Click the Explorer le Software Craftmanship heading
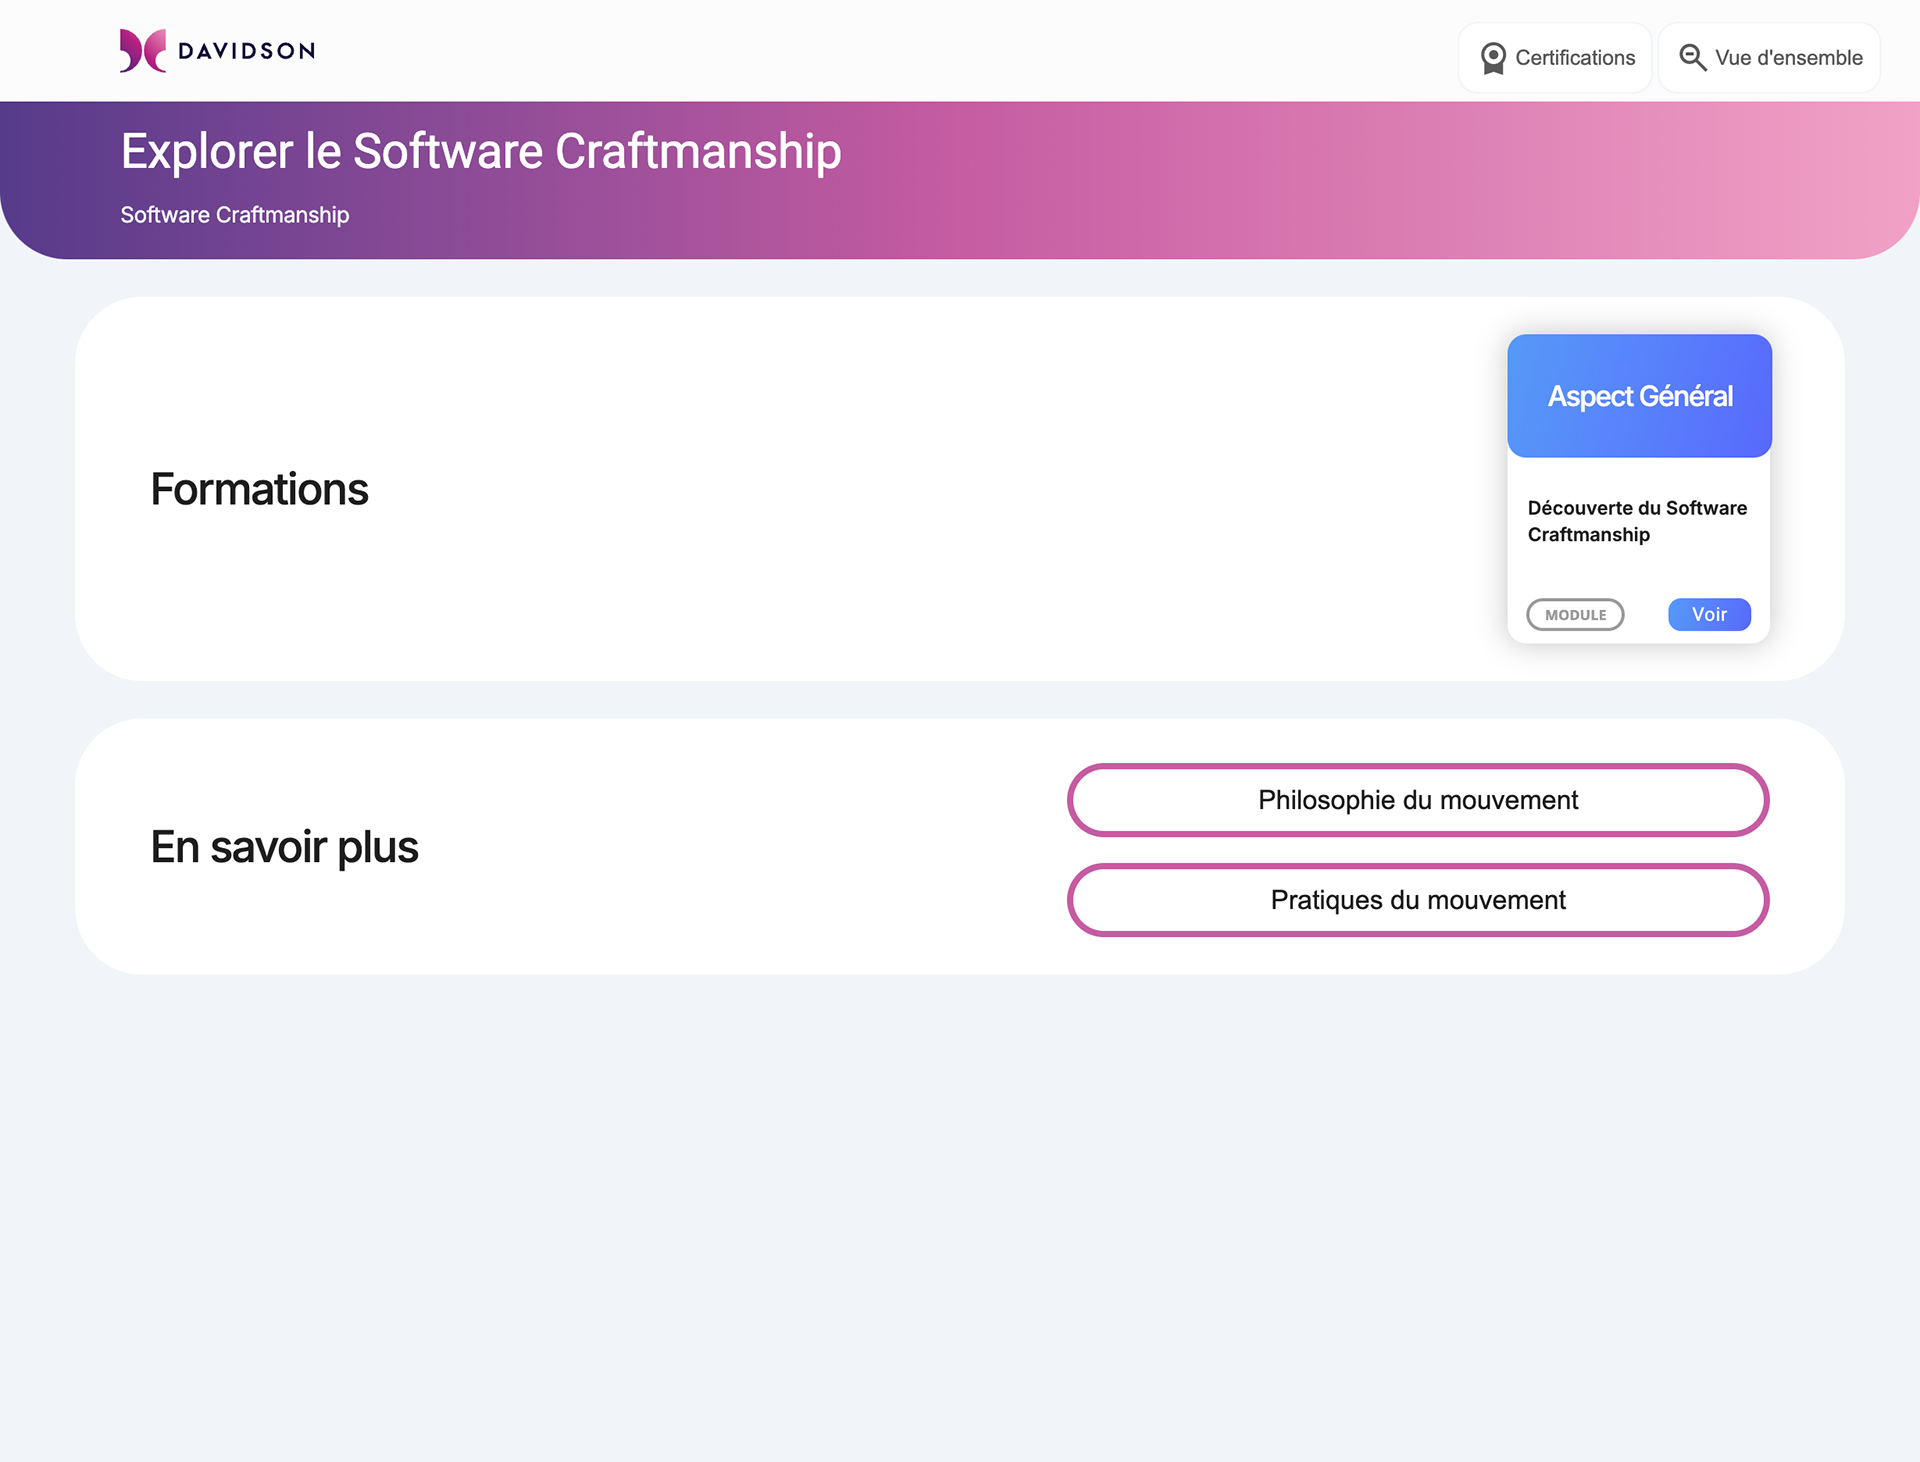Screen dimensions: 1920x1462 click(480, 151)
